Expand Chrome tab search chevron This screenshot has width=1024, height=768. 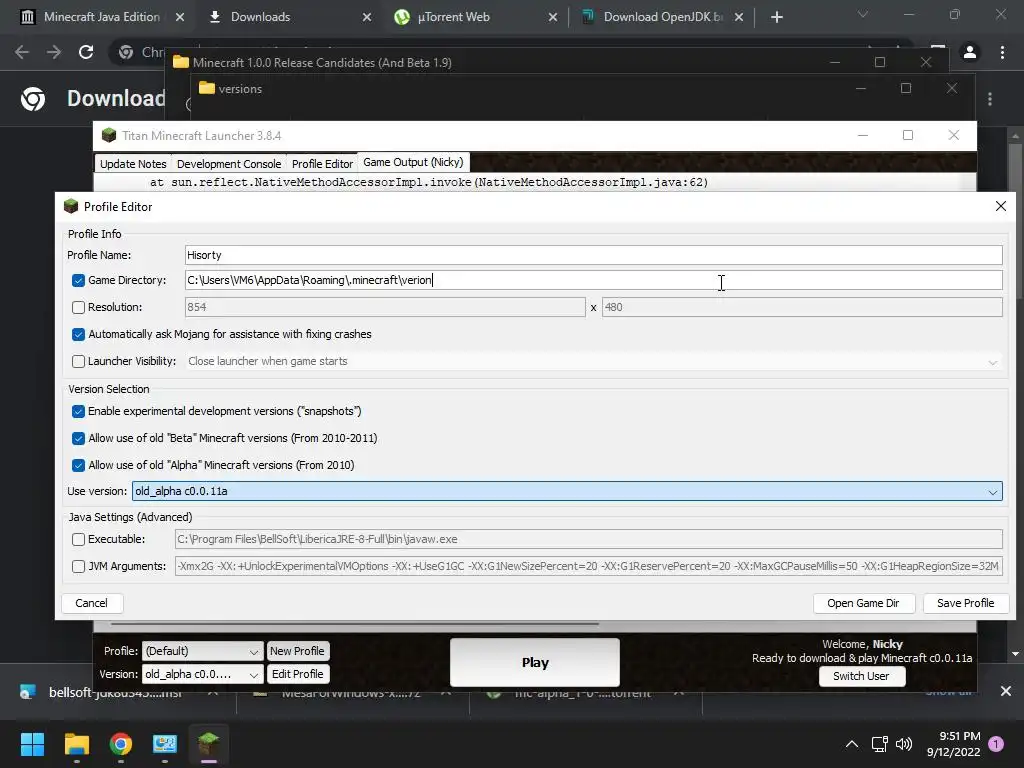point(863,14)
